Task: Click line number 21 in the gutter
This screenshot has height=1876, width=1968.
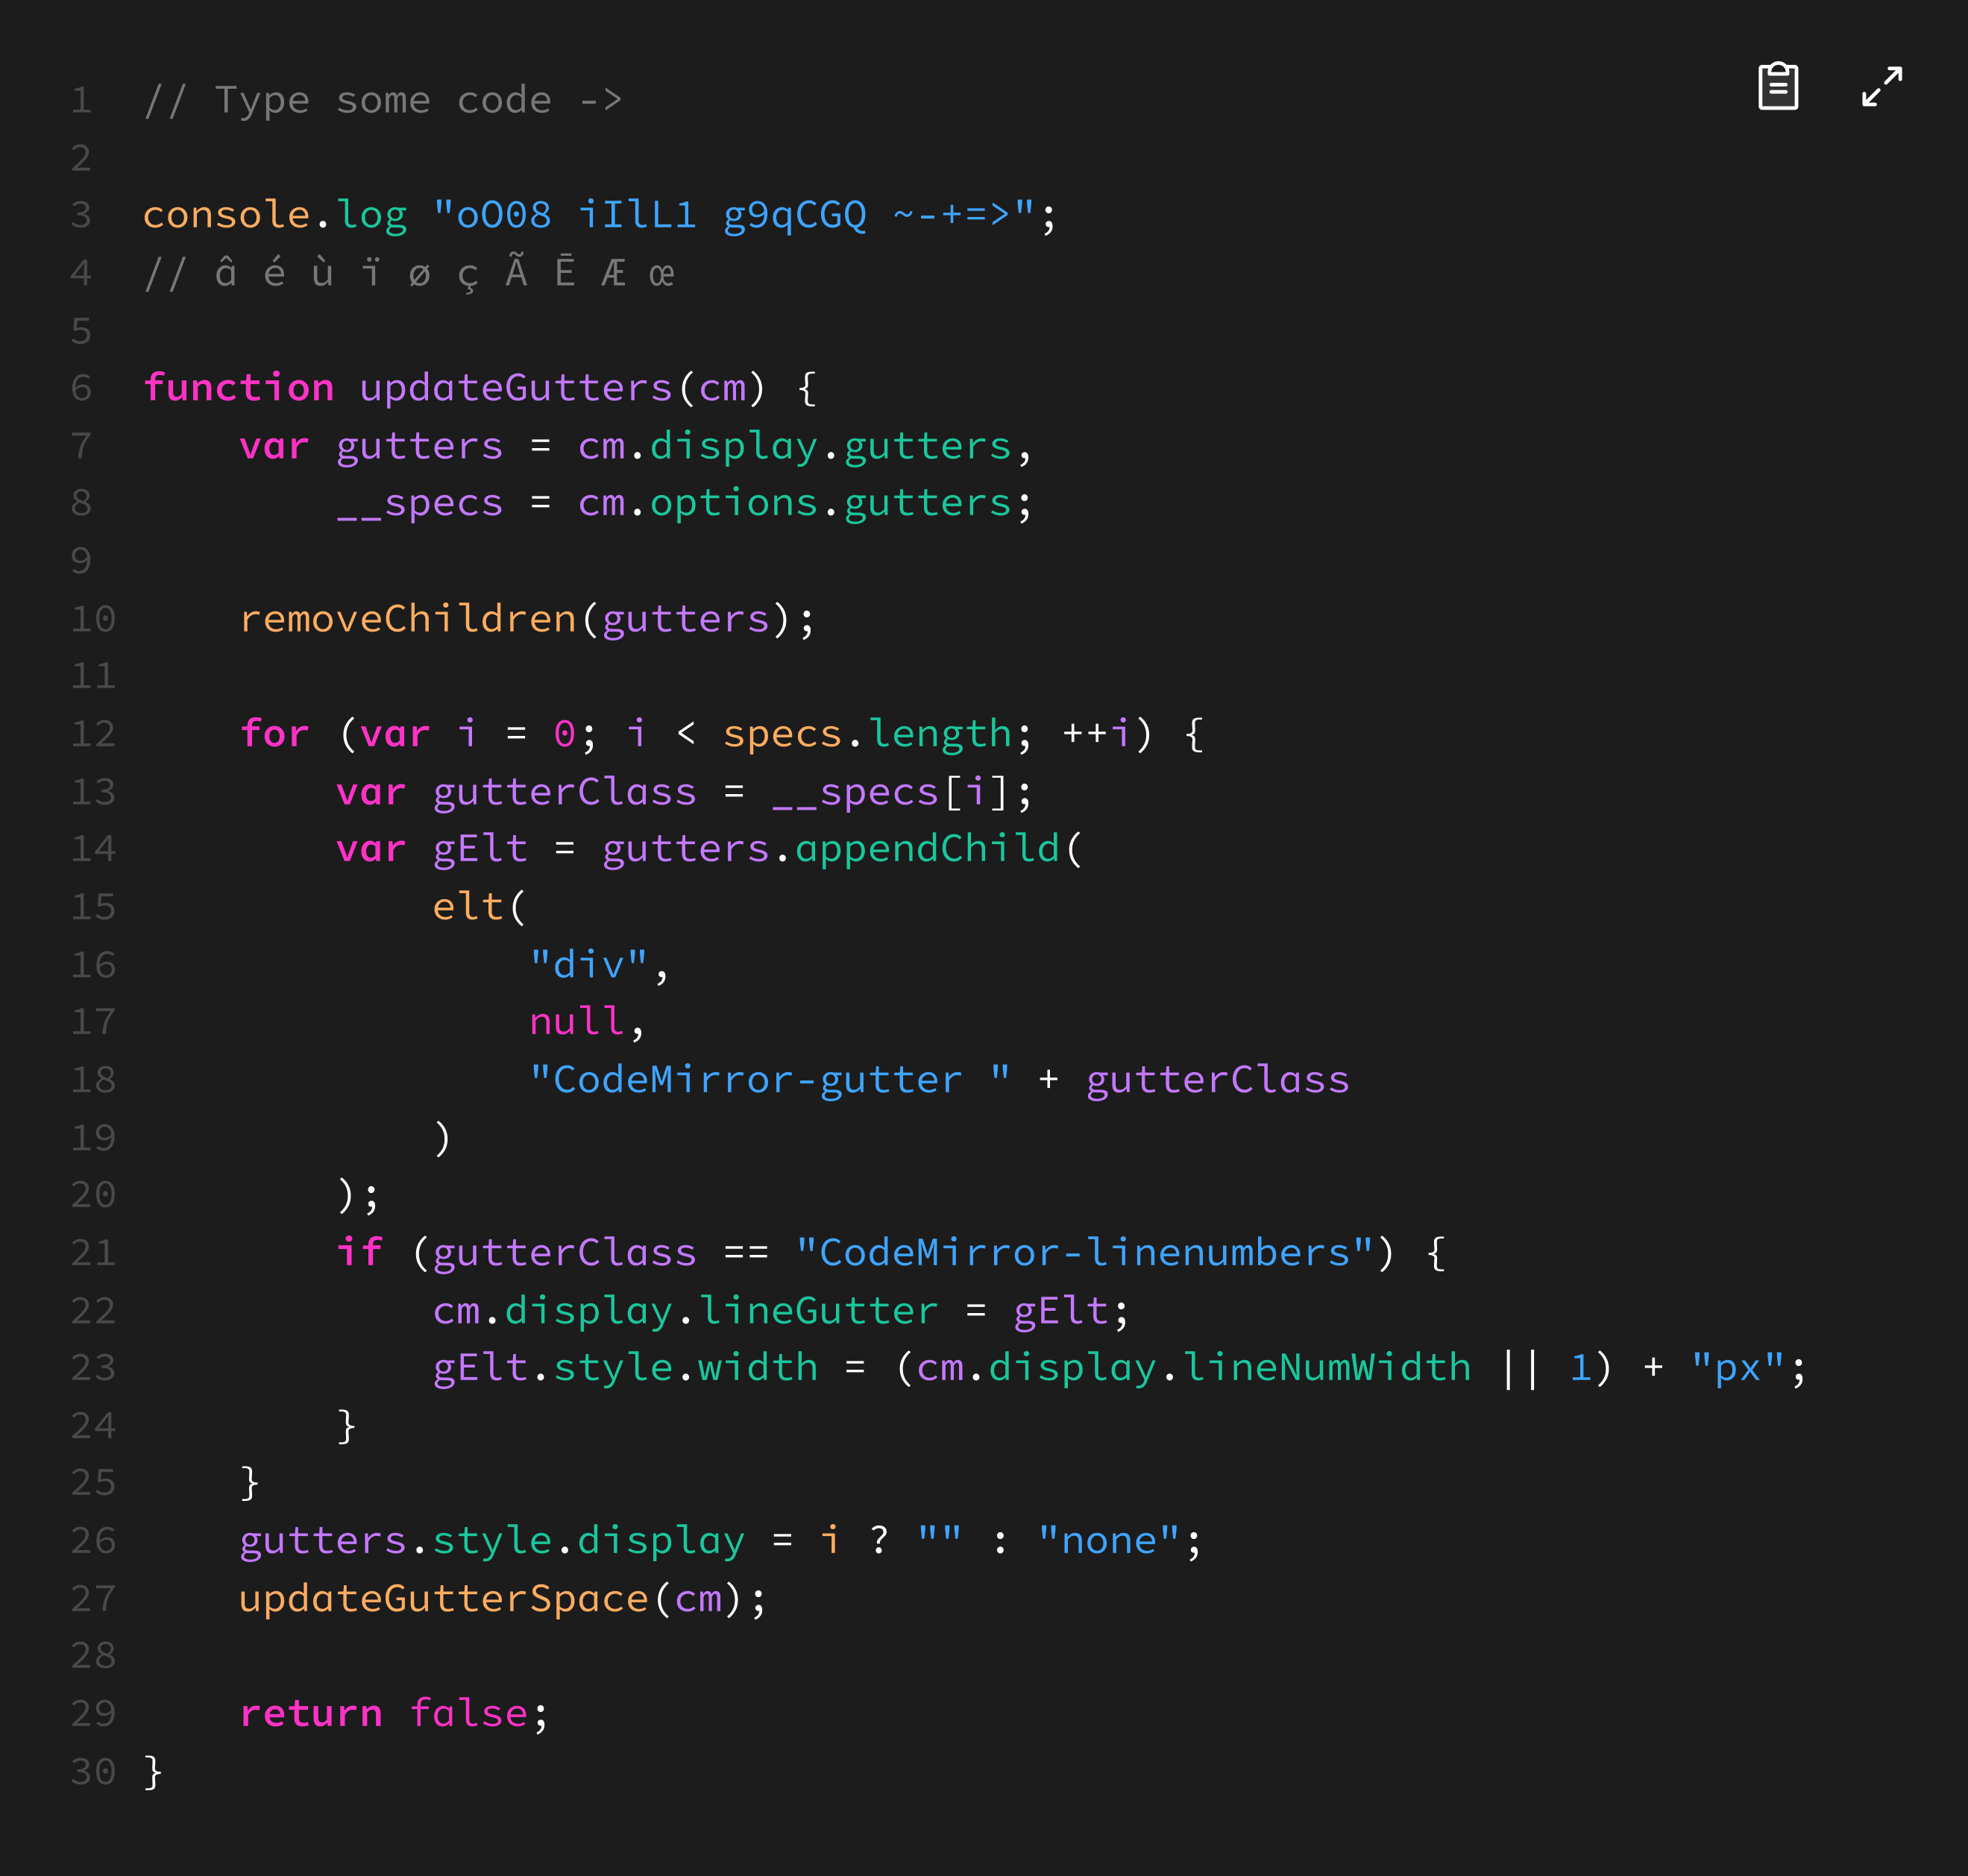Action: tap(93, 1252)
